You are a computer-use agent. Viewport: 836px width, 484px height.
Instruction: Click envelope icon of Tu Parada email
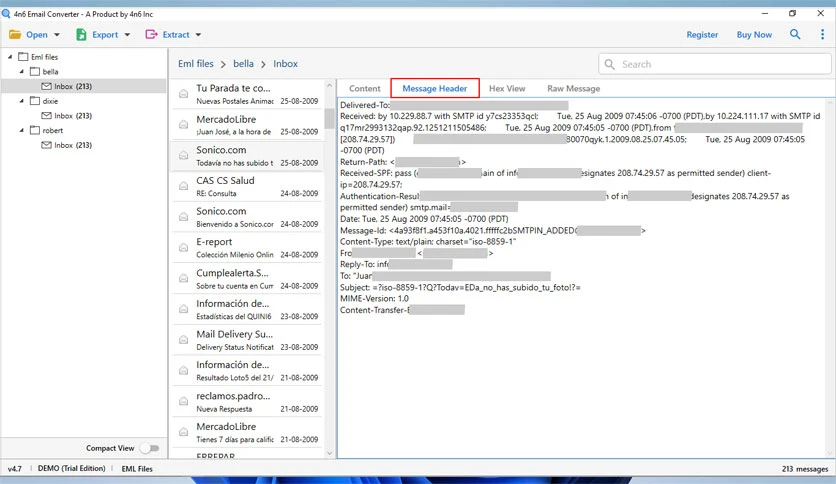point(183,94)
